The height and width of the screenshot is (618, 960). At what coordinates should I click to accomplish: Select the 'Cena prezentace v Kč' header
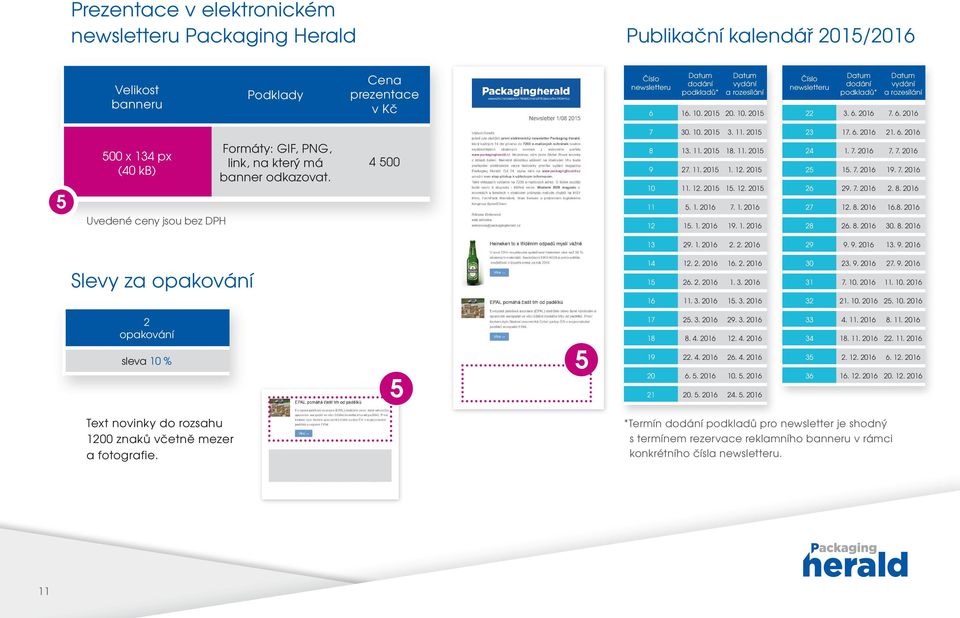click(384, 94)
